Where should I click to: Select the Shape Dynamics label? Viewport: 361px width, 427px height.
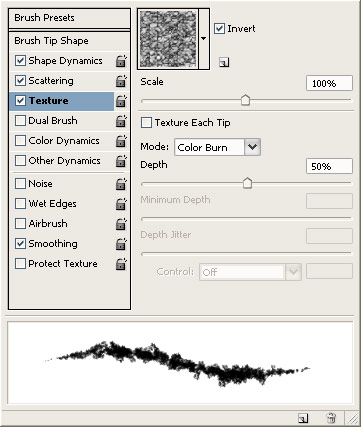(x=65, y=61)
